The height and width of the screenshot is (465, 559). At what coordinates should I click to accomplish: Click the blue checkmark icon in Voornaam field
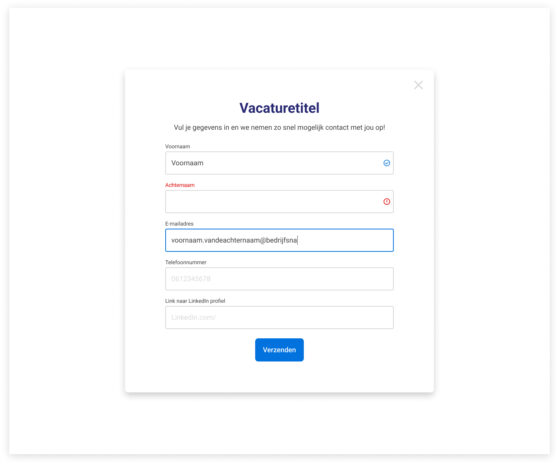(x=386, y=163)
